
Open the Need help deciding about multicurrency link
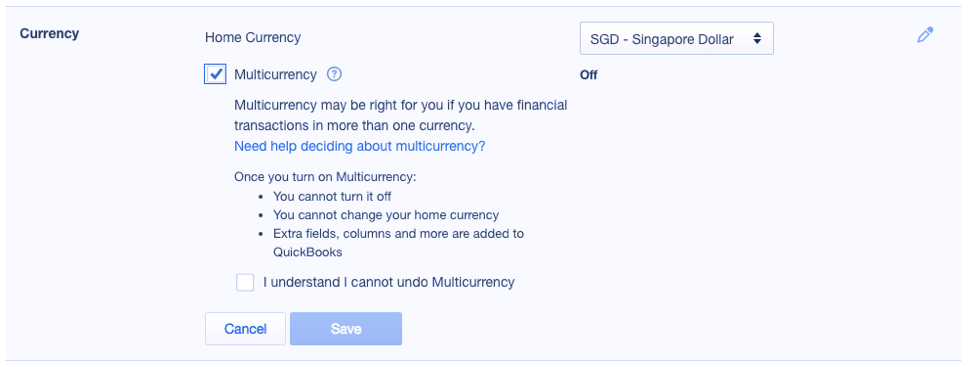point(359,146)
